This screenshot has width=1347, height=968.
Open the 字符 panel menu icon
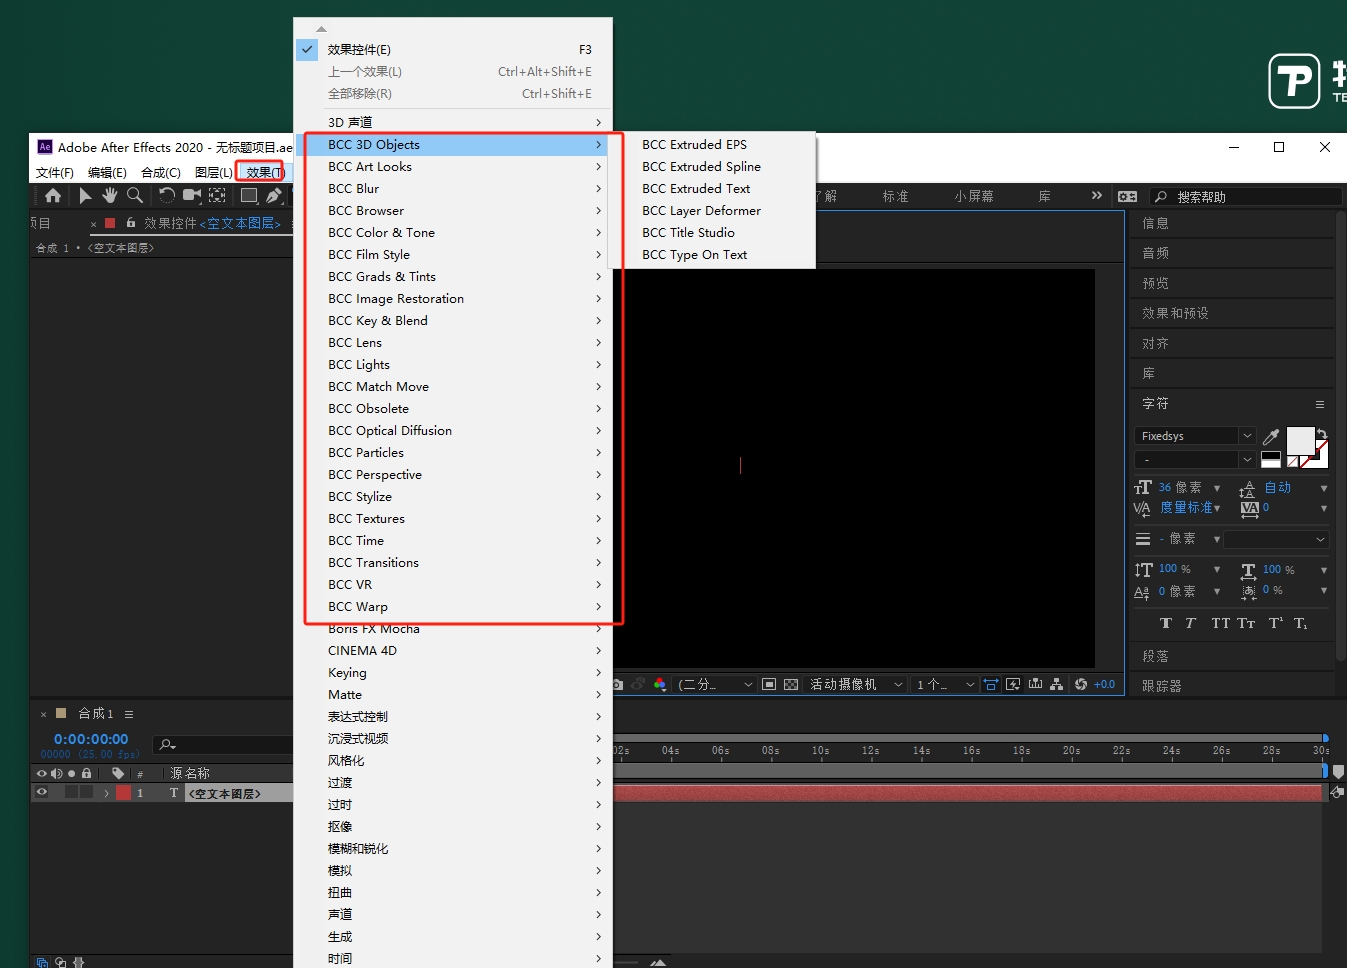click(1320, 404)
